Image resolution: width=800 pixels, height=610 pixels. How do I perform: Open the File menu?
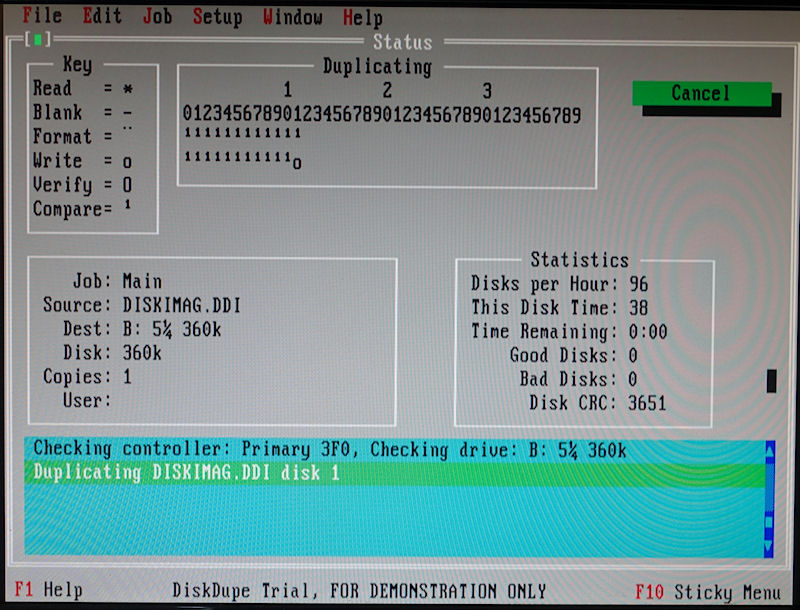click(42, 17)
